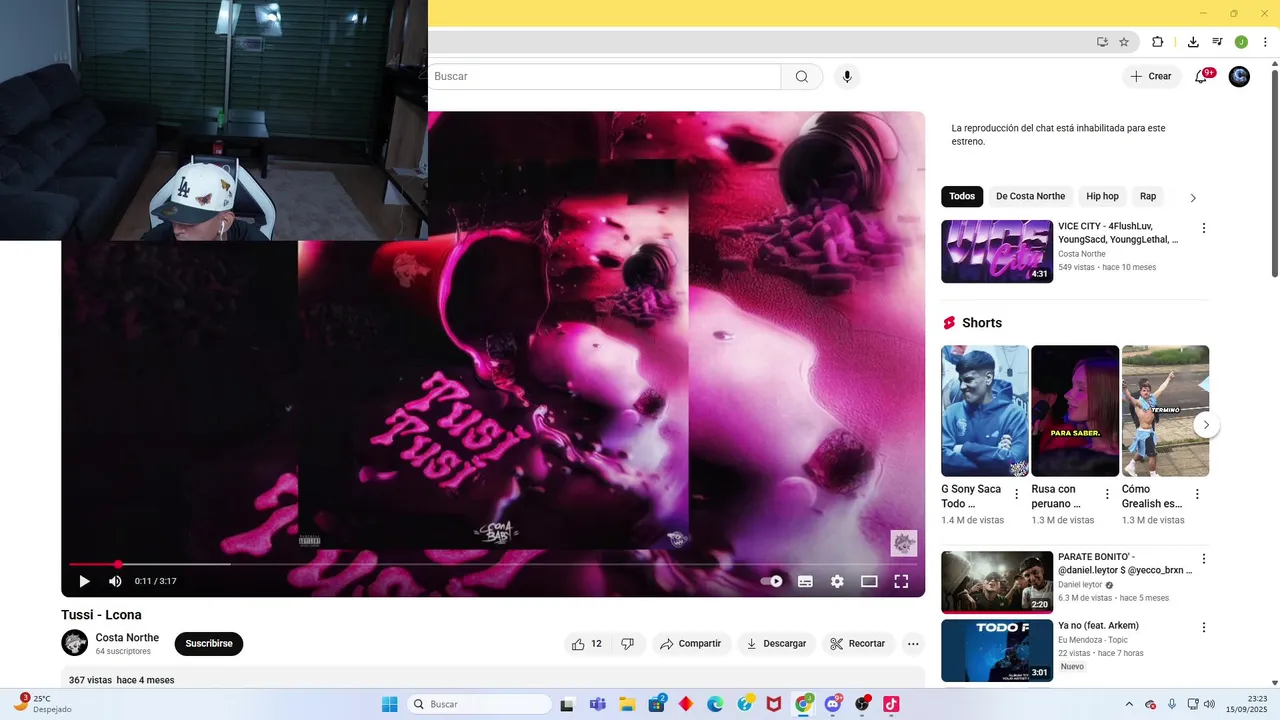The image size is (1280, 720).
Task: Open the PARATE BONITO' video thumbnail
Action: click(997, 582)
